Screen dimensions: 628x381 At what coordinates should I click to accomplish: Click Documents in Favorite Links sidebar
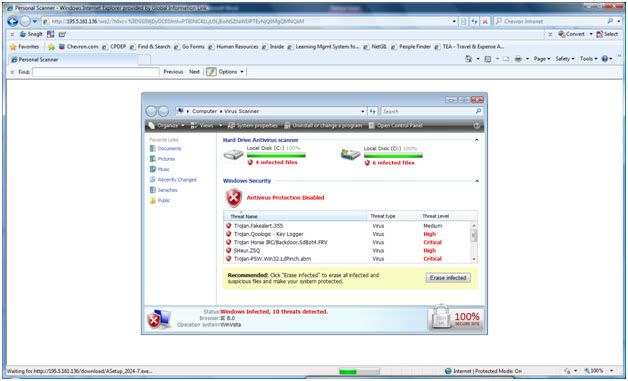click(165, 148)
